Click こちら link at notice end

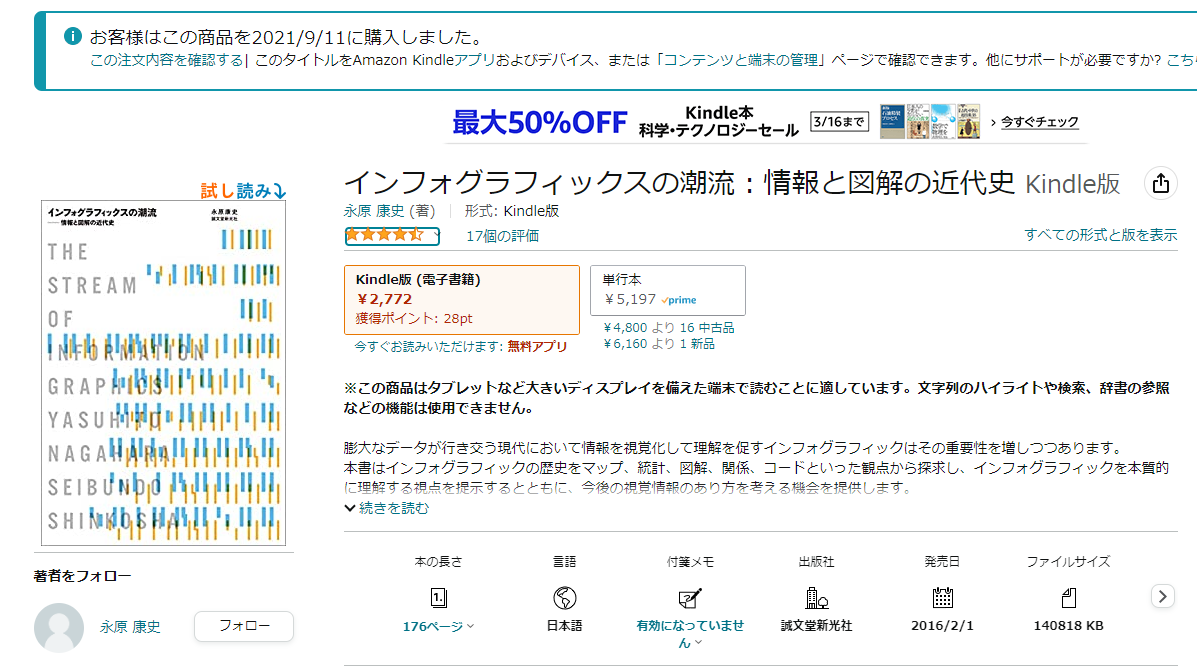point(1182,60)
